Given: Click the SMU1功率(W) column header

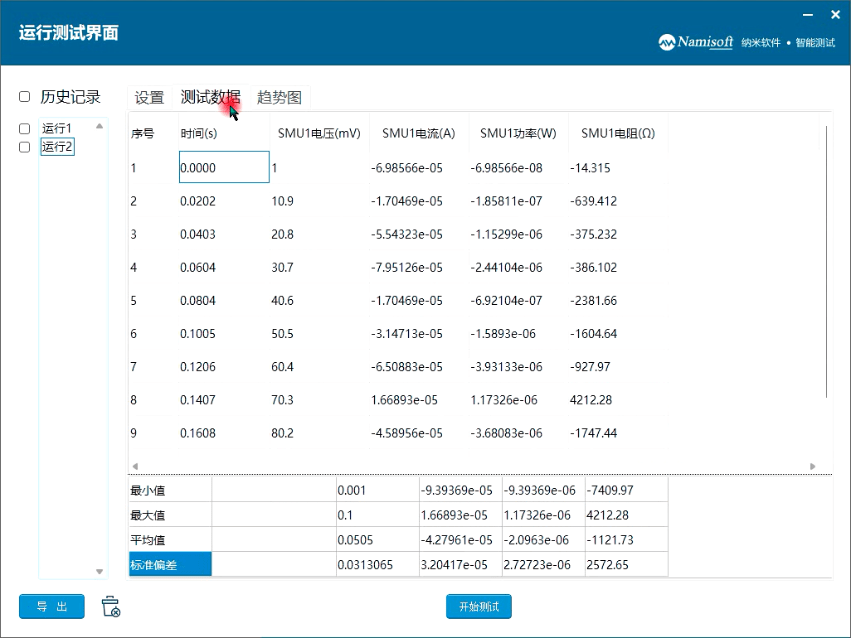Looking at the screenshot, I should pyautogui.click(x=518, y=133).
